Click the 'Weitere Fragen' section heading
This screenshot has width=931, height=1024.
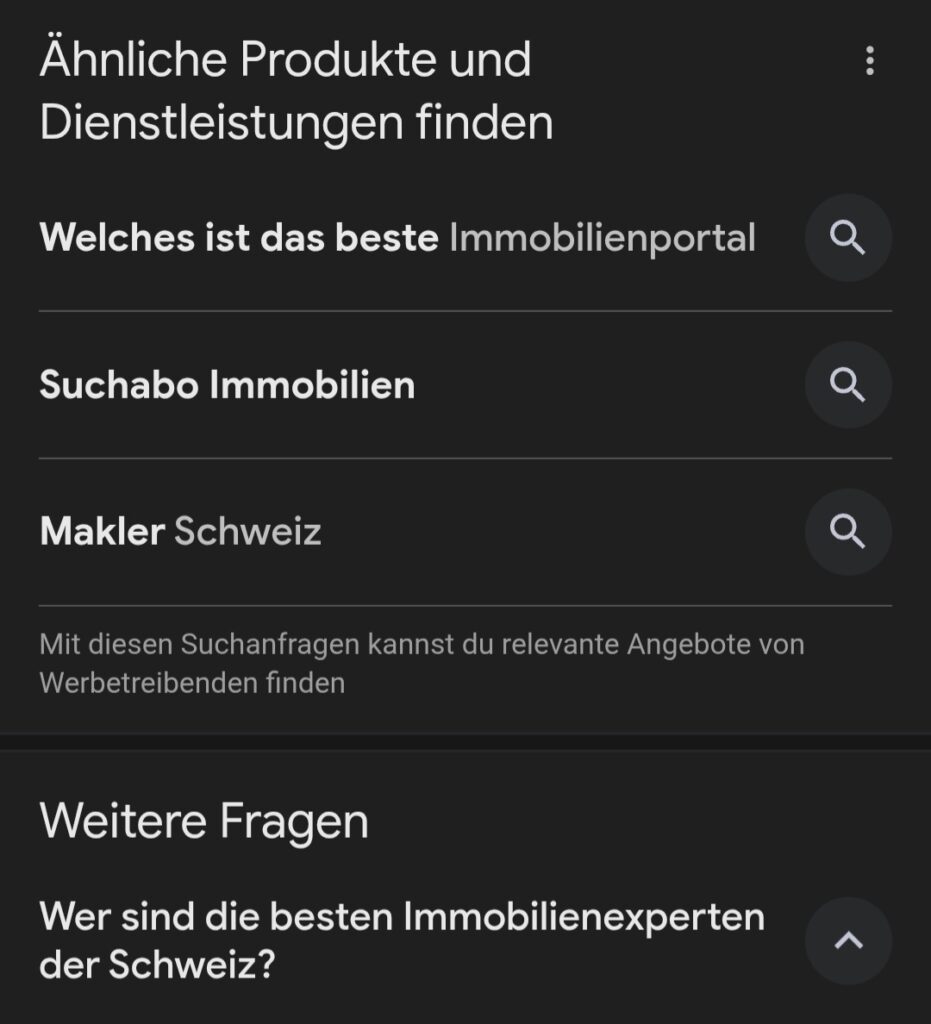204,822
